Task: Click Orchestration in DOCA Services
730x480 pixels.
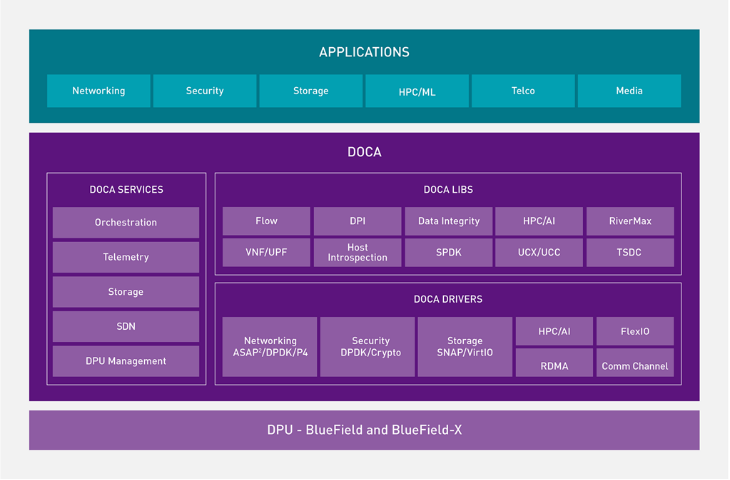Action: click(126, 222)
